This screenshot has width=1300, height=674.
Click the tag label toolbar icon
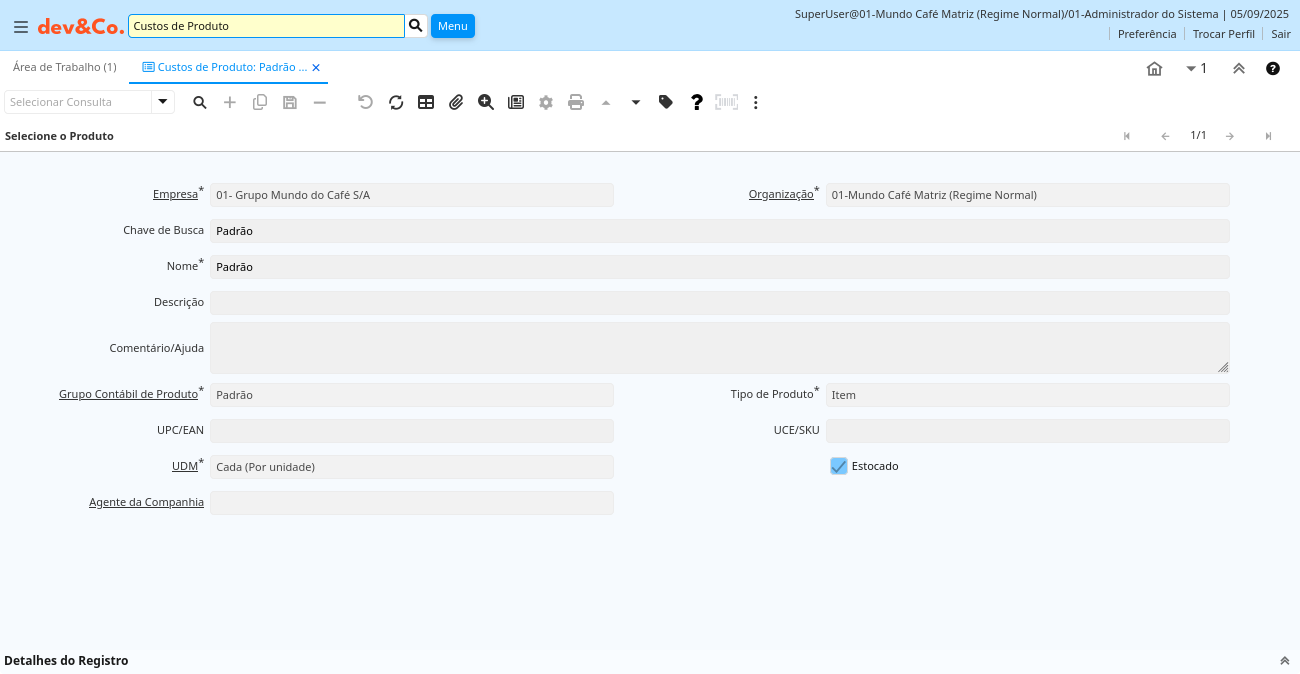tap(666, 102)
